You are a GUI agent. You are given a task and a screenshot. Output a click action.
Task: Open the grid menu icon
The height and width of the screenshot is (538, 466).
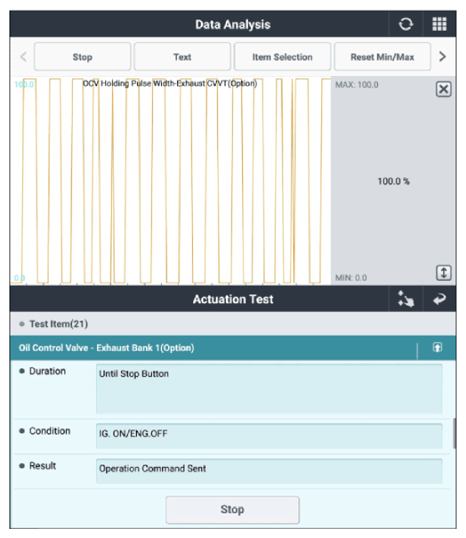point(439,24)
